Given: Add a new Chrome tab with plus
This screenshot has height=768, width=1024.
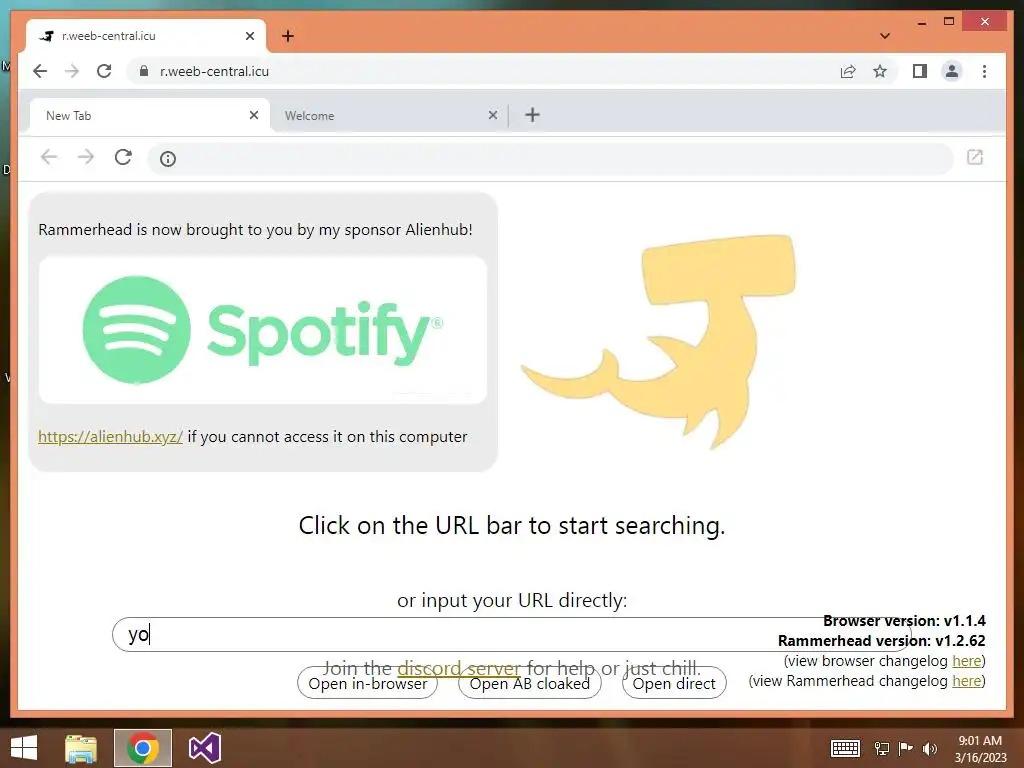Looking at the screenshot, I should (x=288, y=36).
